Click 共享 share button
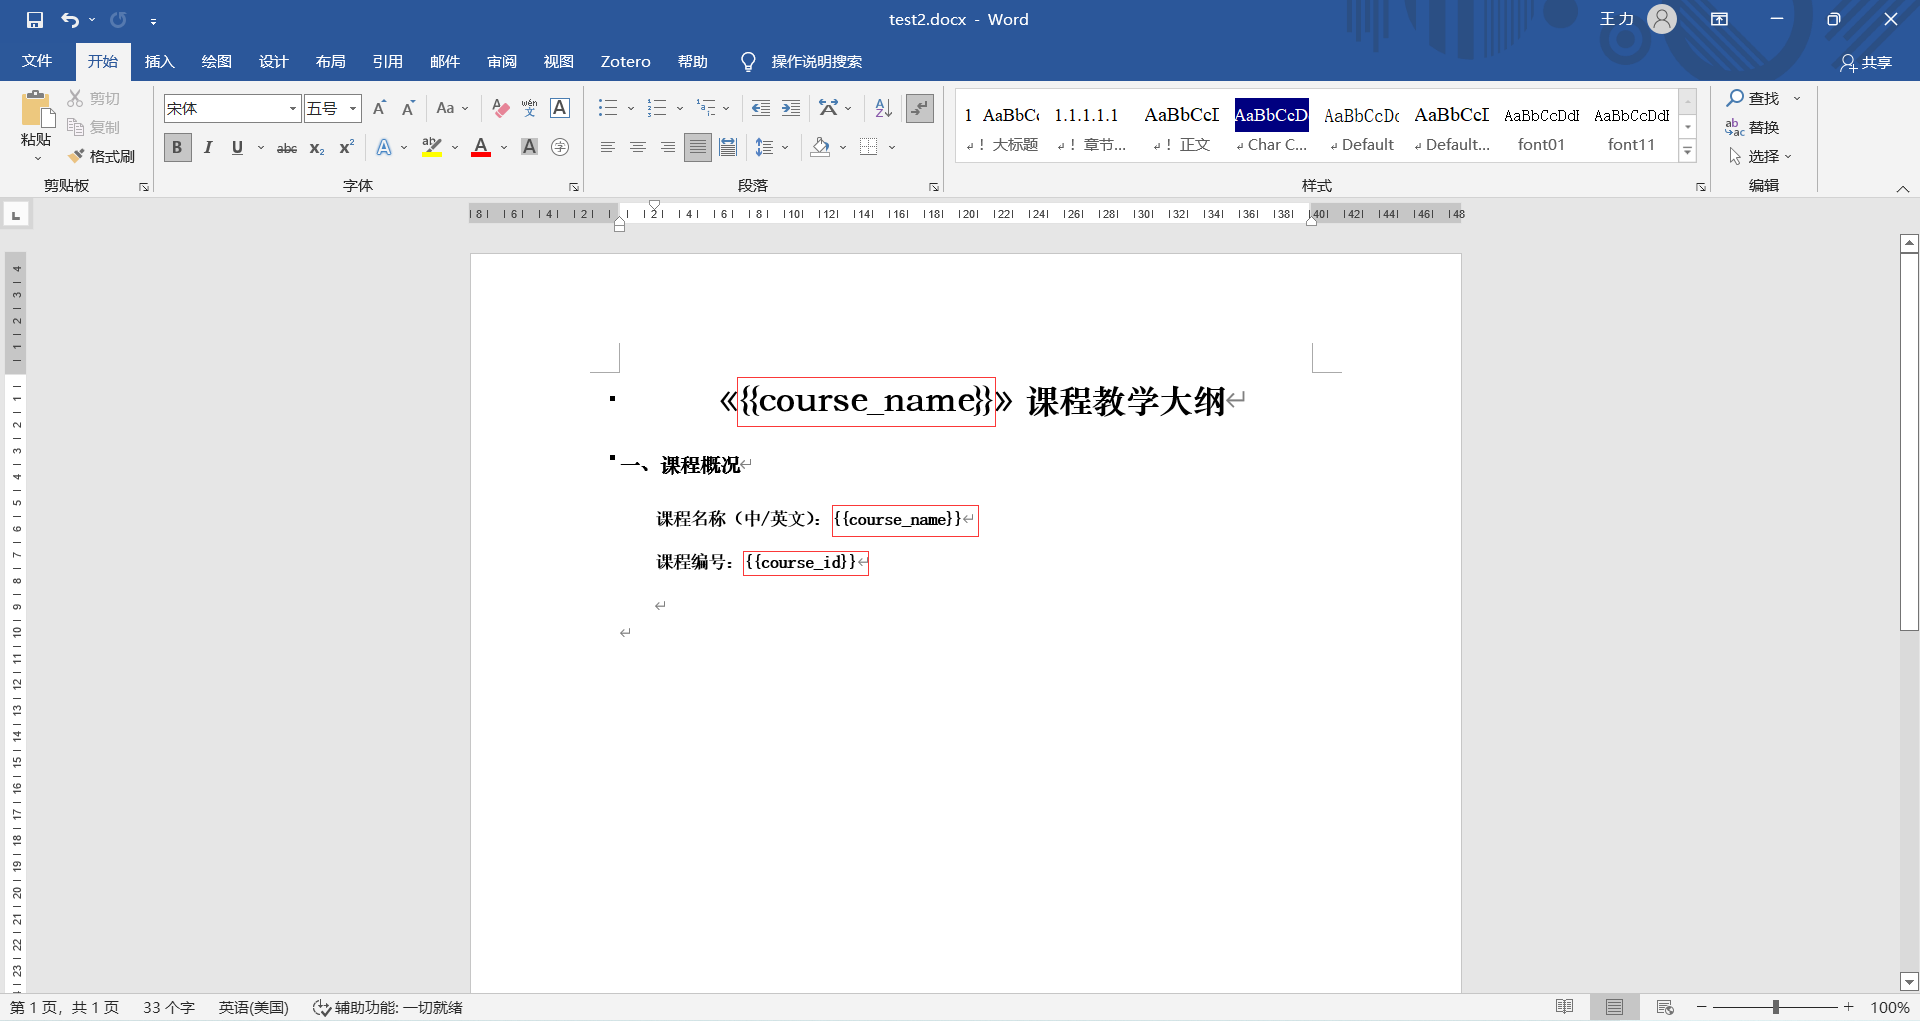The height and width of the screenshot is (1021, 1920). point(1866,62)
